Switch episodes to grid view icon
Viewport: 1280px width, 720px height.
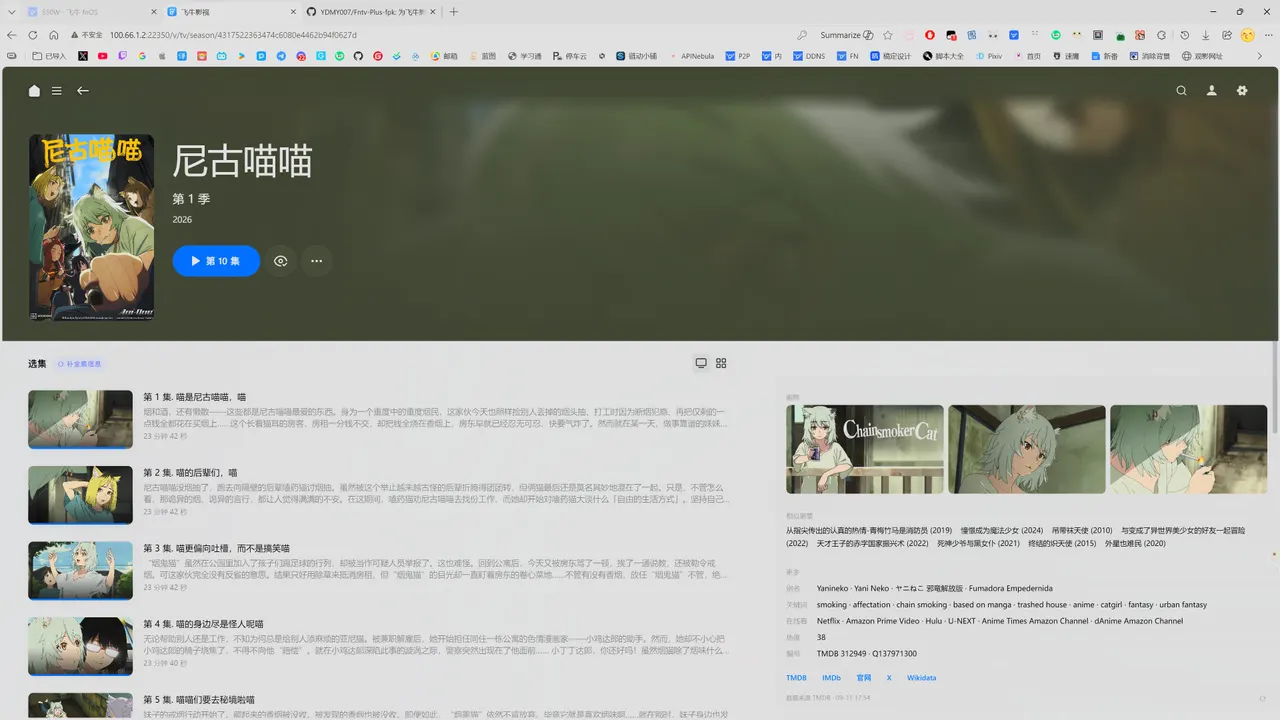tap(722, 363)
